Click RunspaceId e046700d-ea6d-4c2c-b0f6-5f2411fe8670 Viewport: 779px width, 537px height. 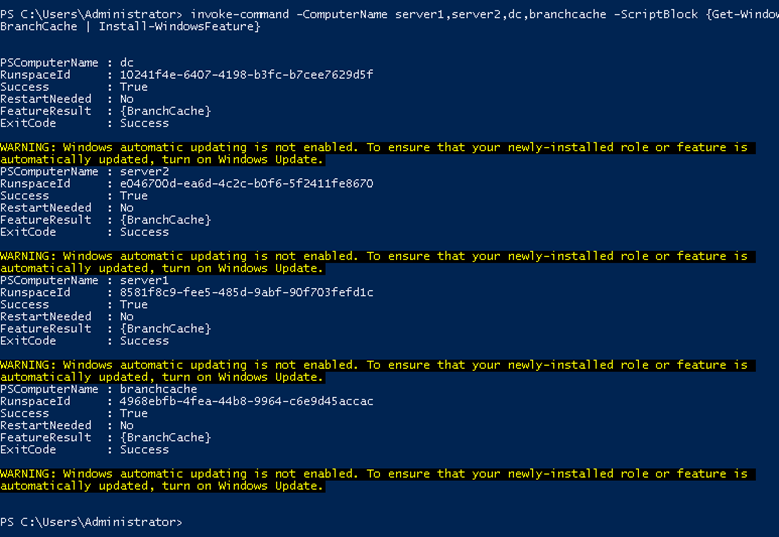[x=246, y=183]
